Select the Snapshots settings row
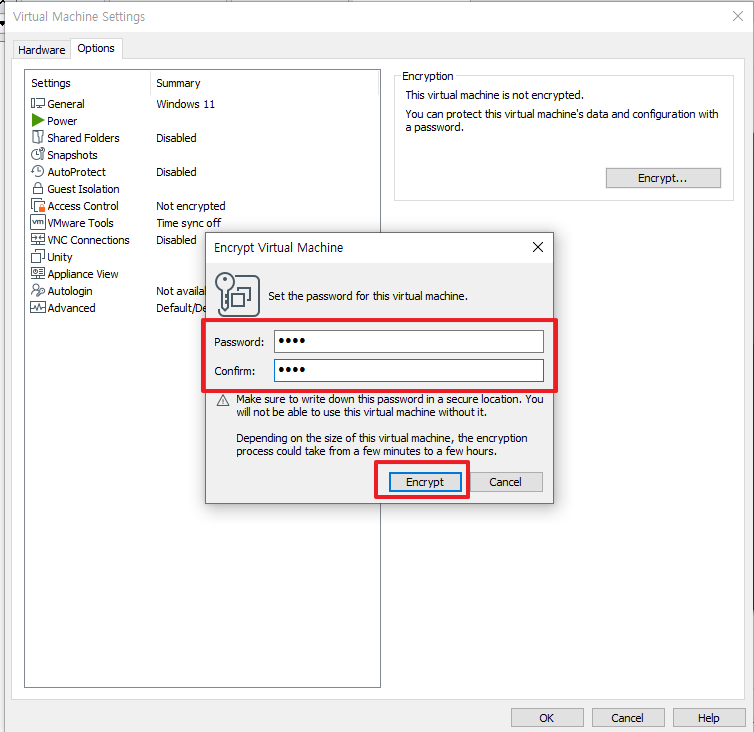Screen dimensions: 754x732 [72, 155]
